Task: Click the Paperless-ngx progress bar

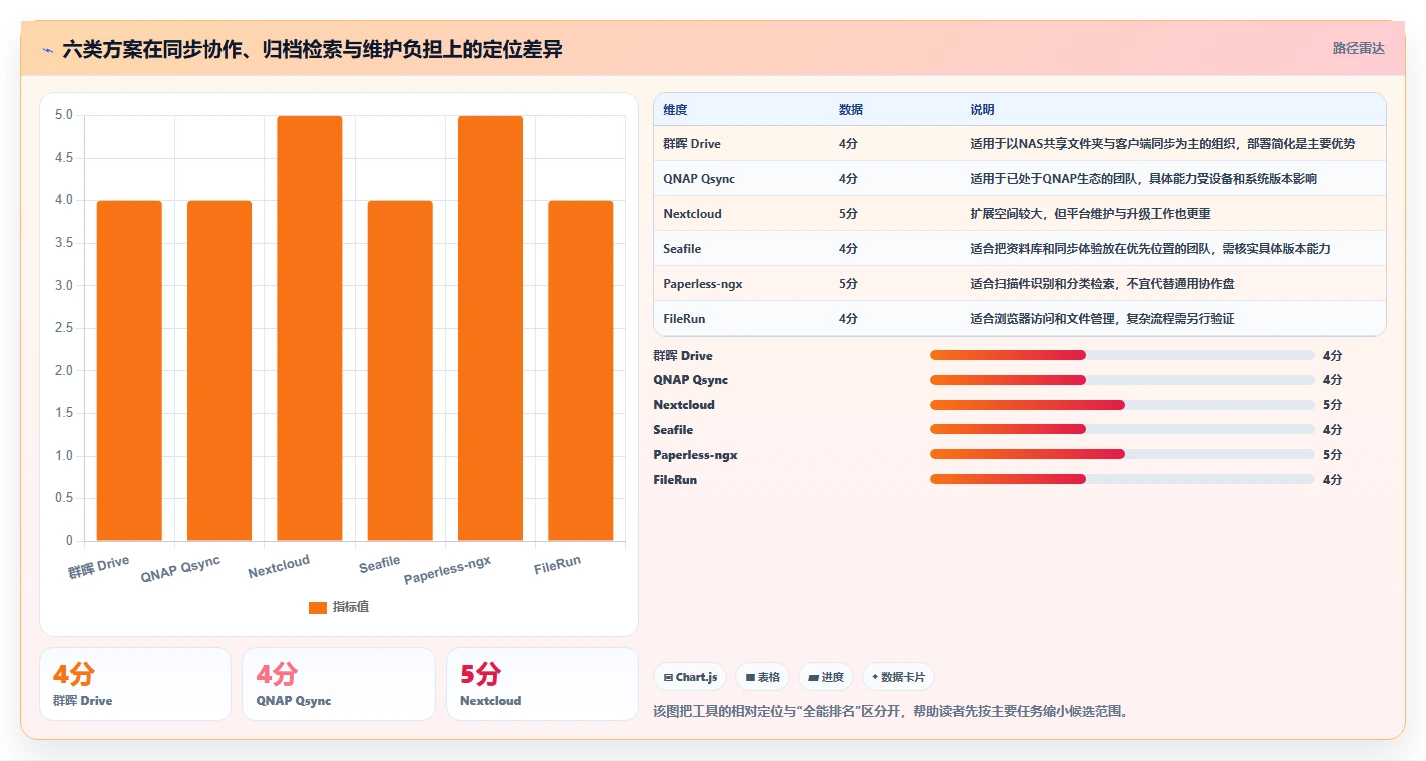Action: pyautogui.click(x=1122, y=454)
